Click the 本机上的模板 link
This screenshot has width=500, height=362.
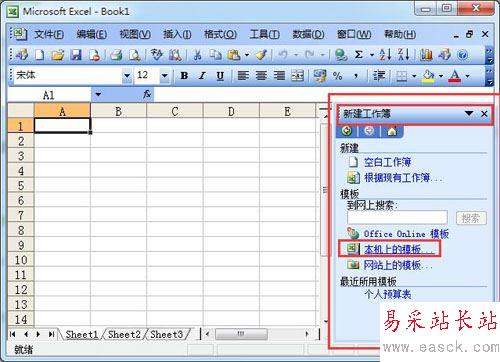coord(399,249)
